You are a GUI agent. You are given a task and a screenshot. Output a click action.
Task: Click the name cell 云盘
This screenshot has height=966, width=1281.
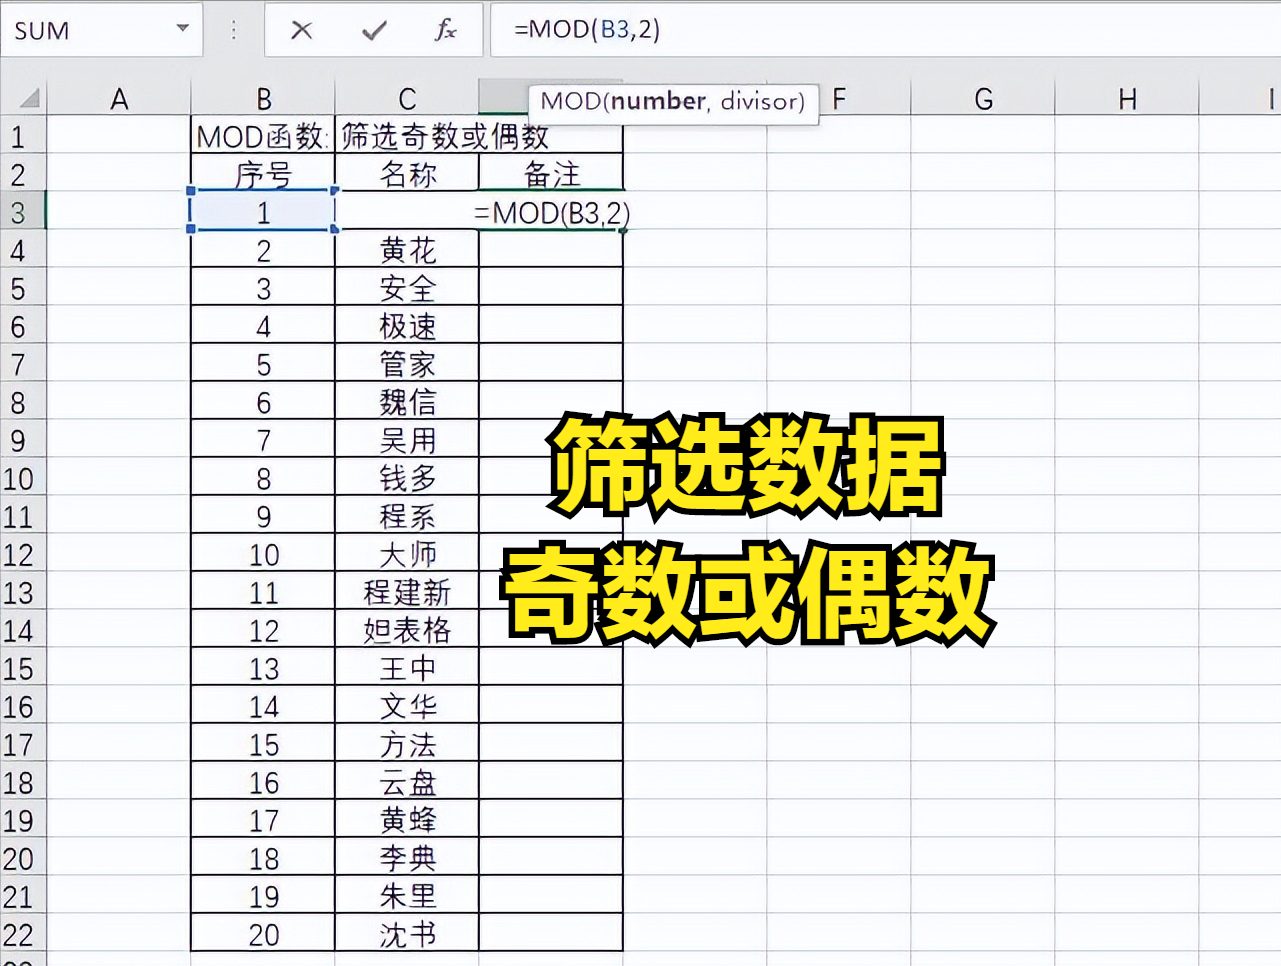tap(407, 782)
